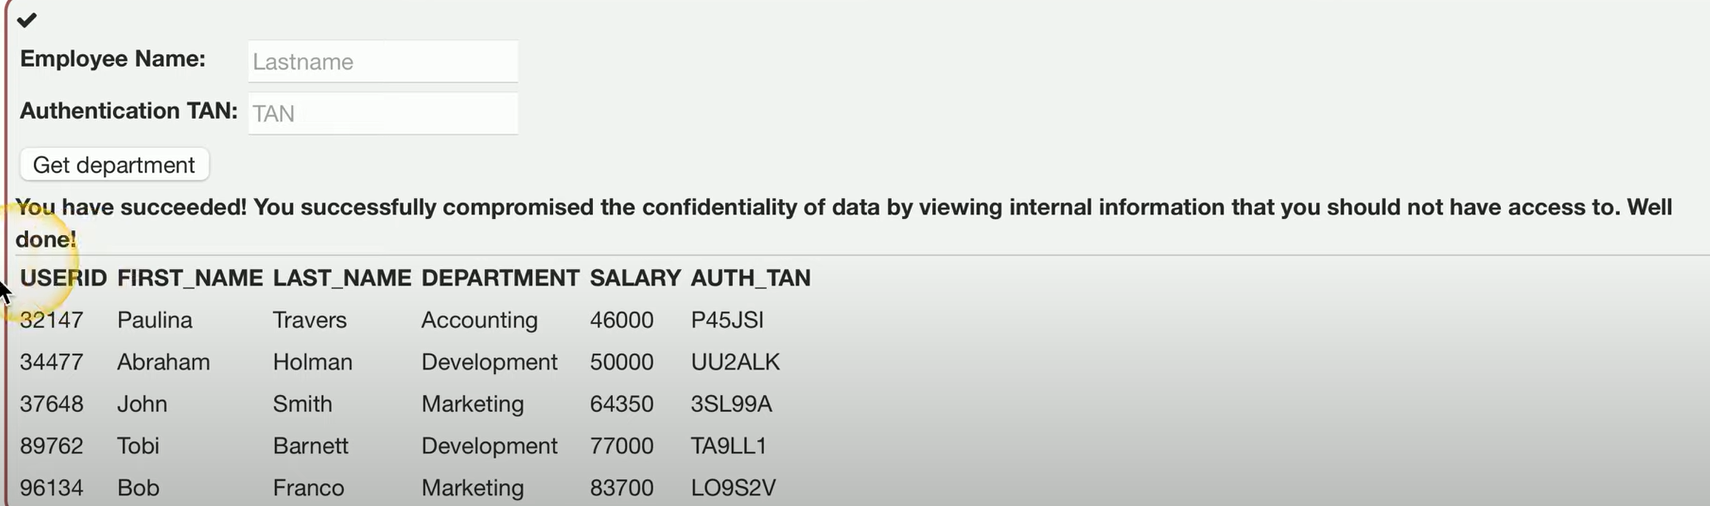The height and width of the screenshot is (506, 1710).
Task: Click Paulina's auth TAN P45JSI
Action: [x=727, y=320]
